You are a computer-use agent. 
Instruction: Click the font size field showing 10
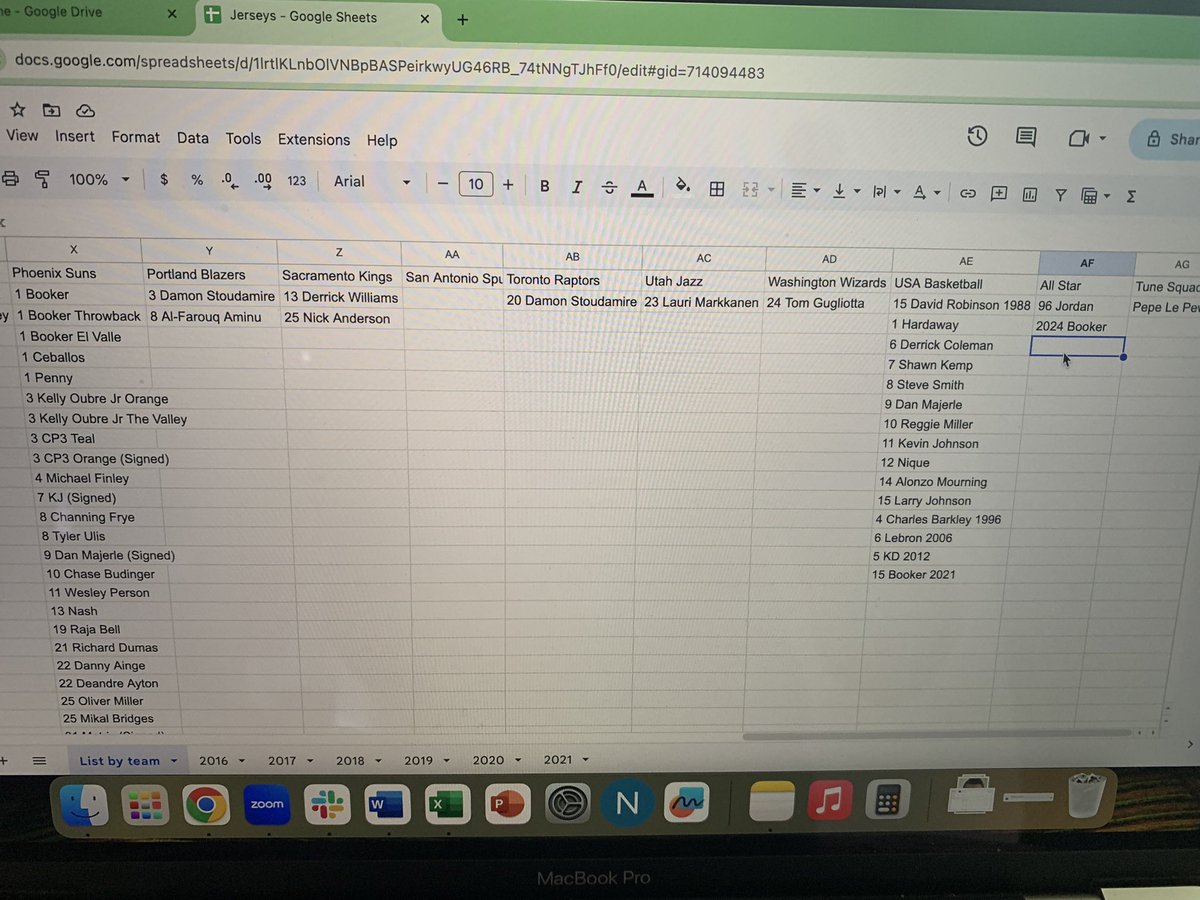point(476,183)
